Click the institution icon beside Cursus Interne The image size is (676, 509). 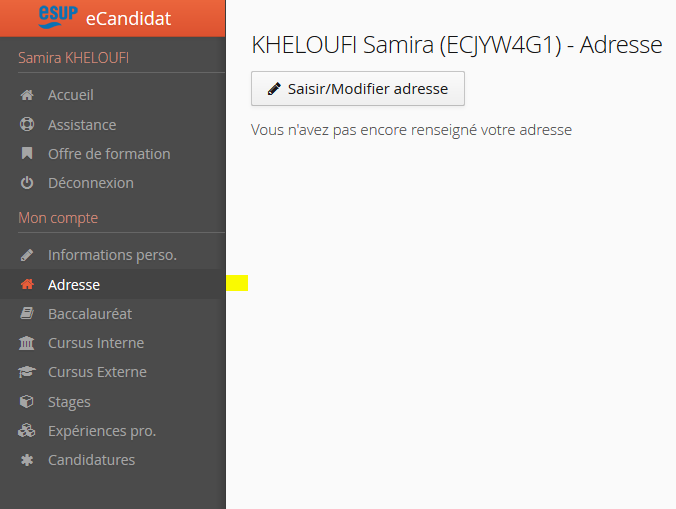coord(27,343)
